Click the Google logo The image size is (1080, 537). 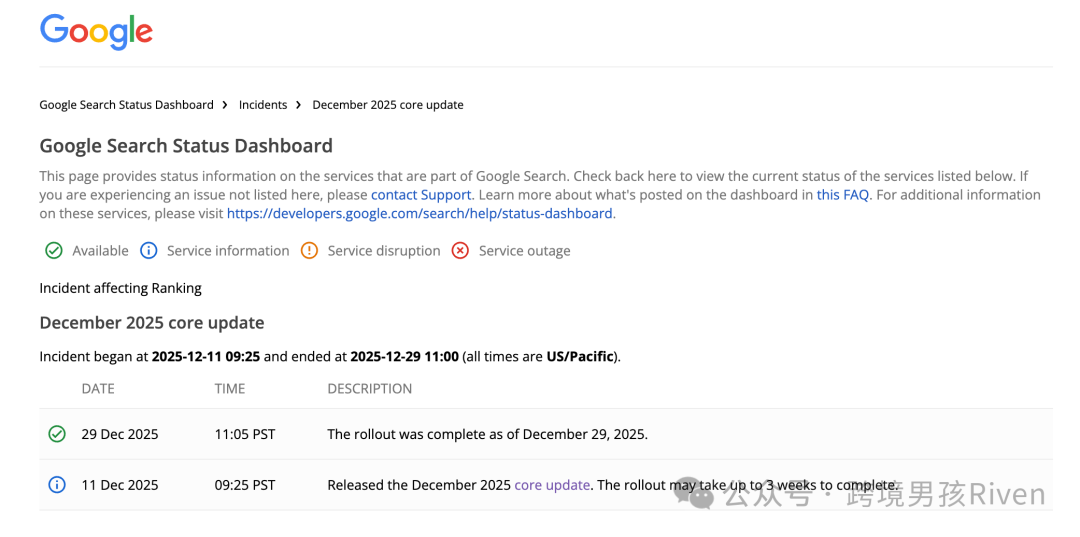click(x=96, y=32)
